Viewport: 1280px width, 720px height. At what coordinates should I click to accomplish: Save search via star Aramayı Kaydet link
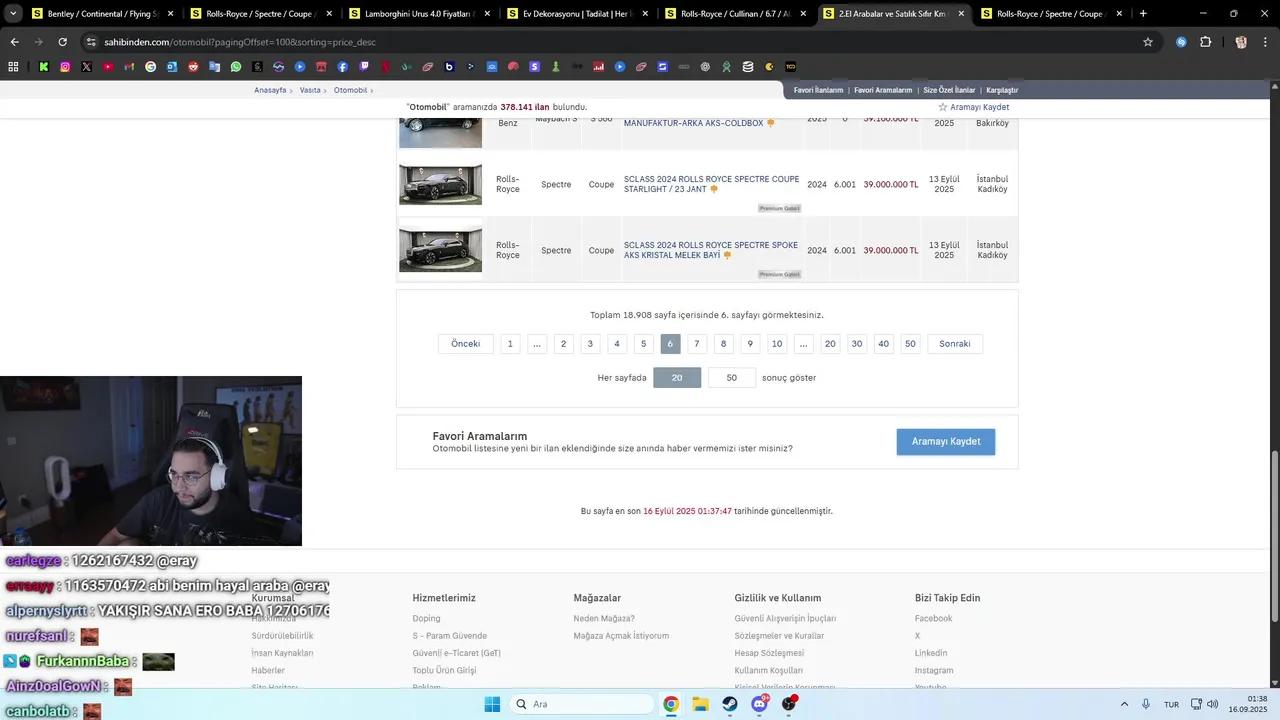point(973,107)
